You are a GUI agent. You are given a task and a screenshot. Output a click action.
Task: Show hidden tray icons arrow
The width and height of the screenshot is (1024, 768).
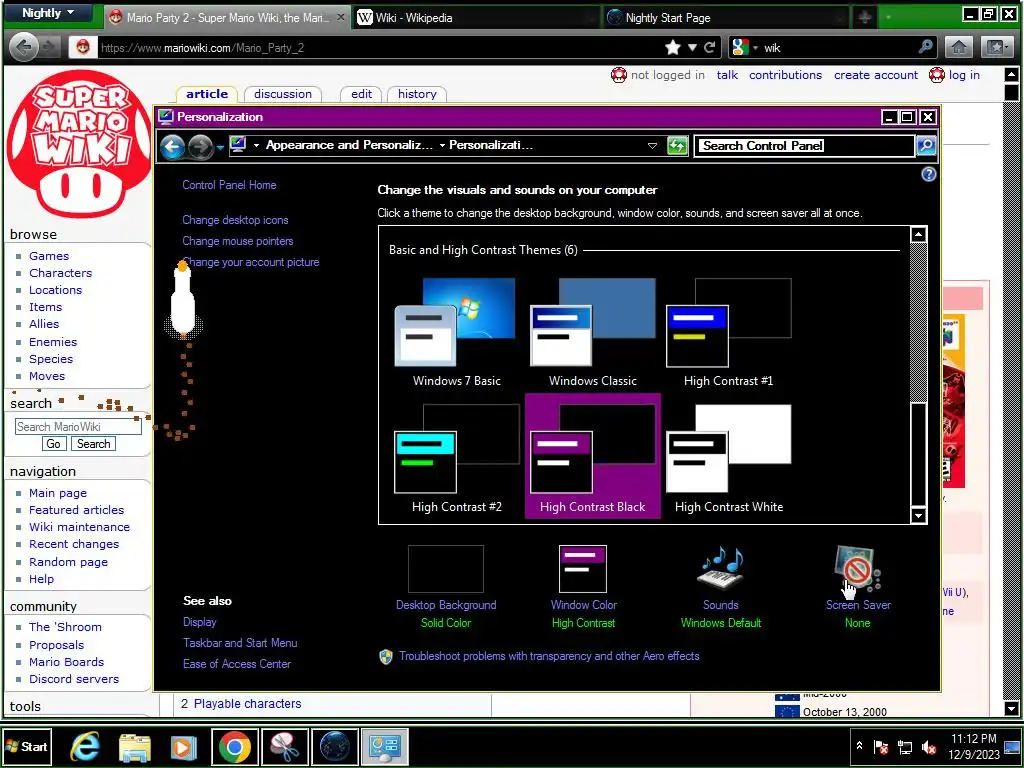(x=859, y=746)
